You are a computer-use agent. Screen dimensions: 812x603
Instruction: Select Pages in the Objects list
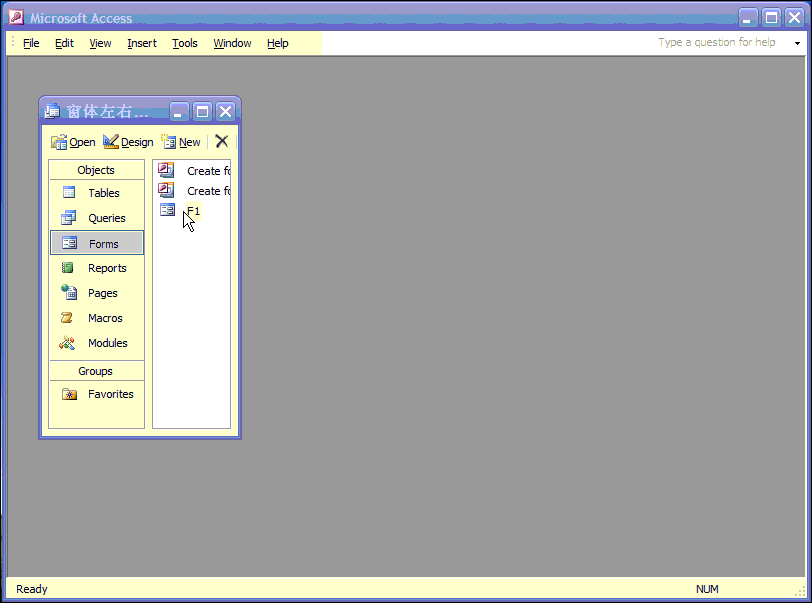pyautogui.click(x=97, y=293)
